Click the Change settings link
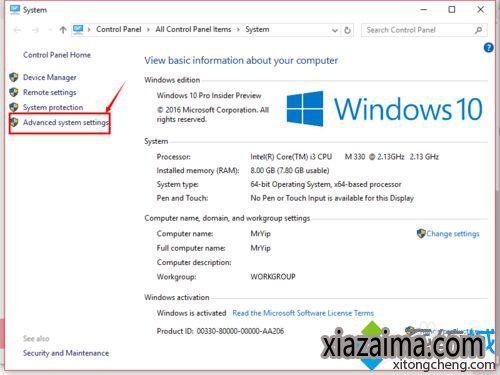 coord(453,234)
